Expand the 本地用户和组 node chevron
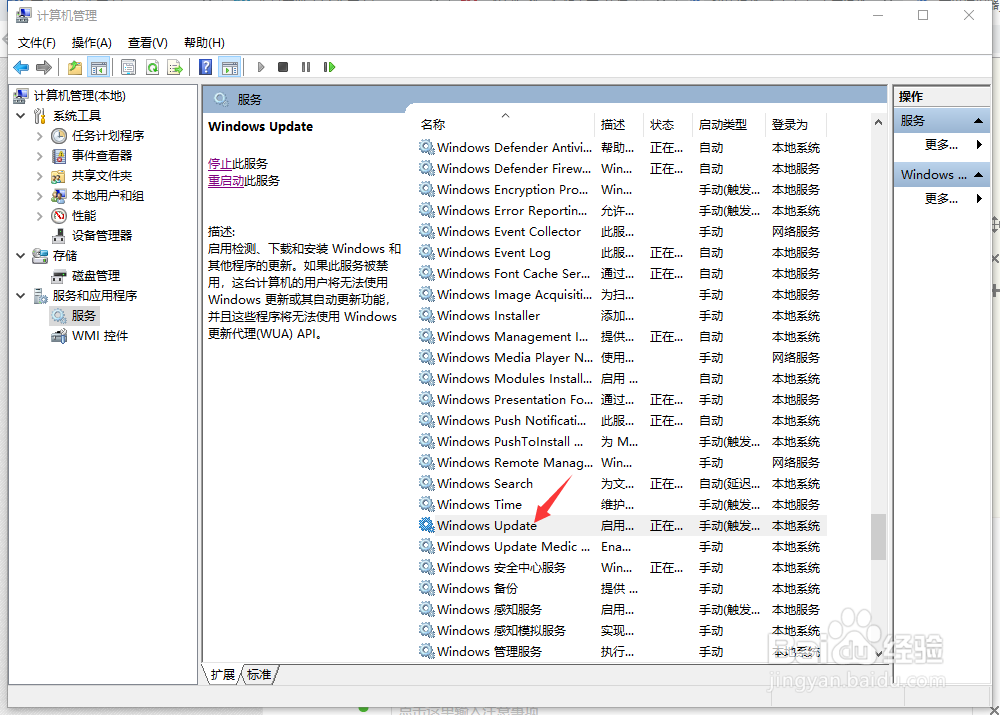This screenshot has height=715, width=1000. click(x=40, y=195)
